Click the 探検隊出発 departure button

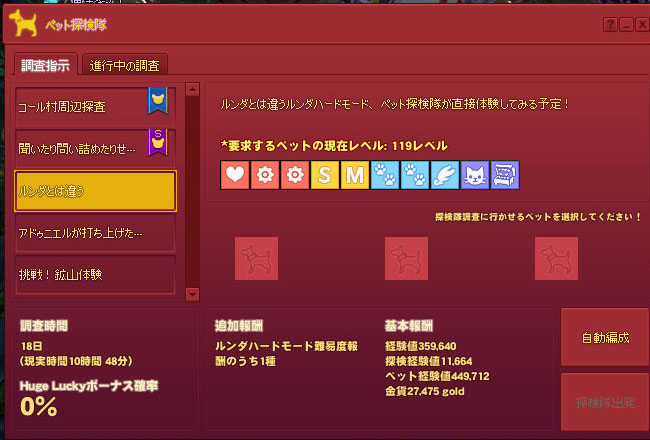[x=605, y=402]
